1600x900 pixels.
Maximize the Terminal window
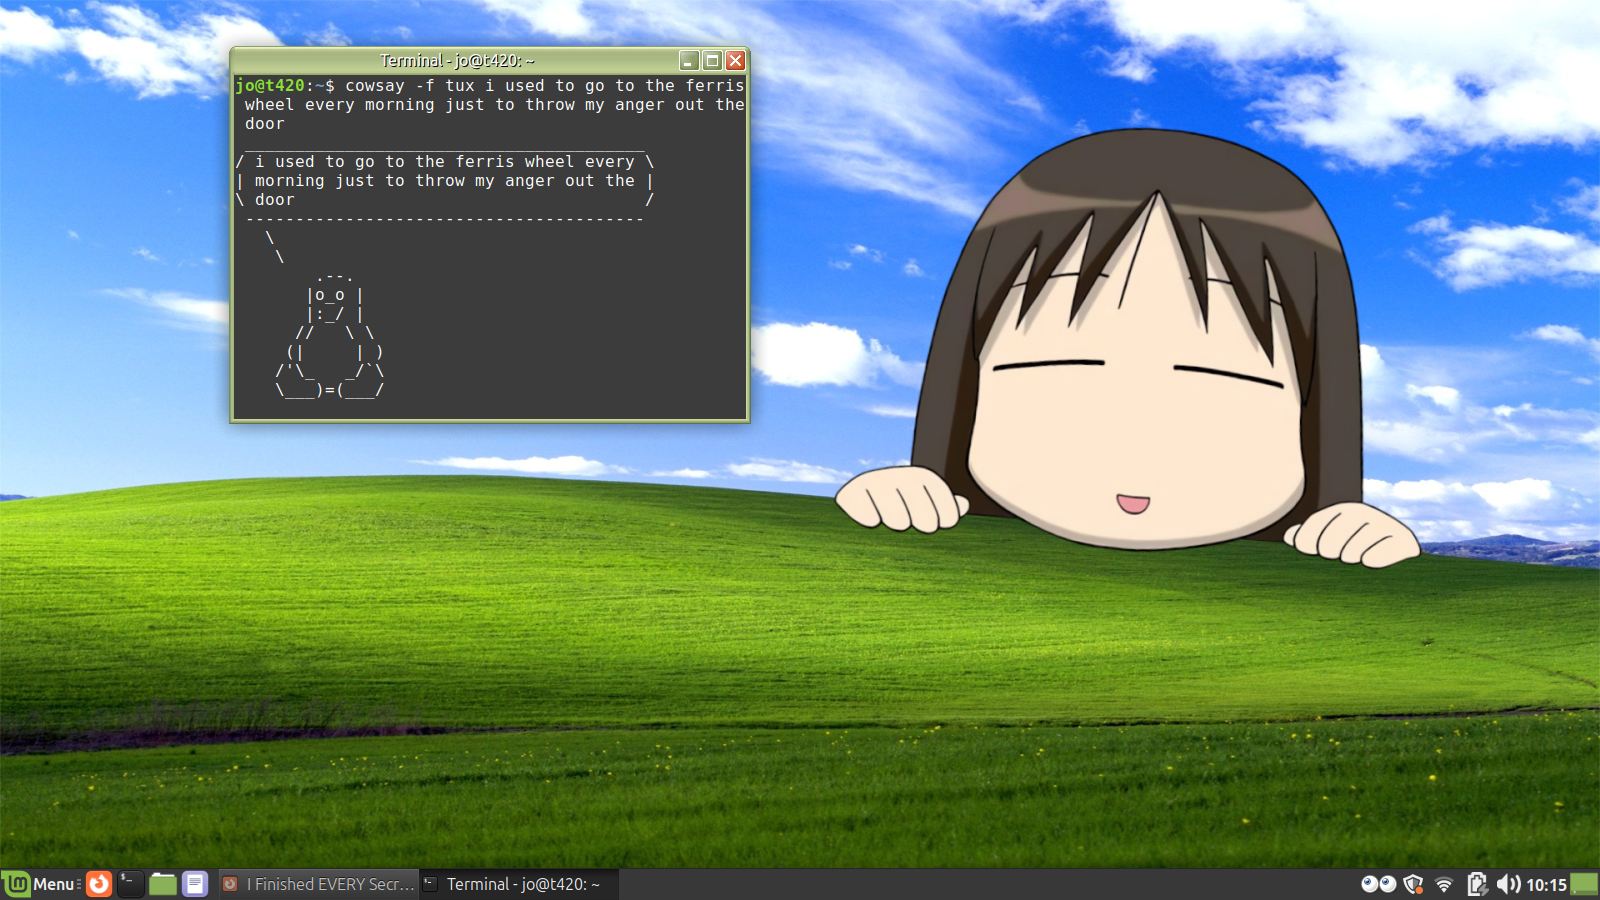(712, 61)
